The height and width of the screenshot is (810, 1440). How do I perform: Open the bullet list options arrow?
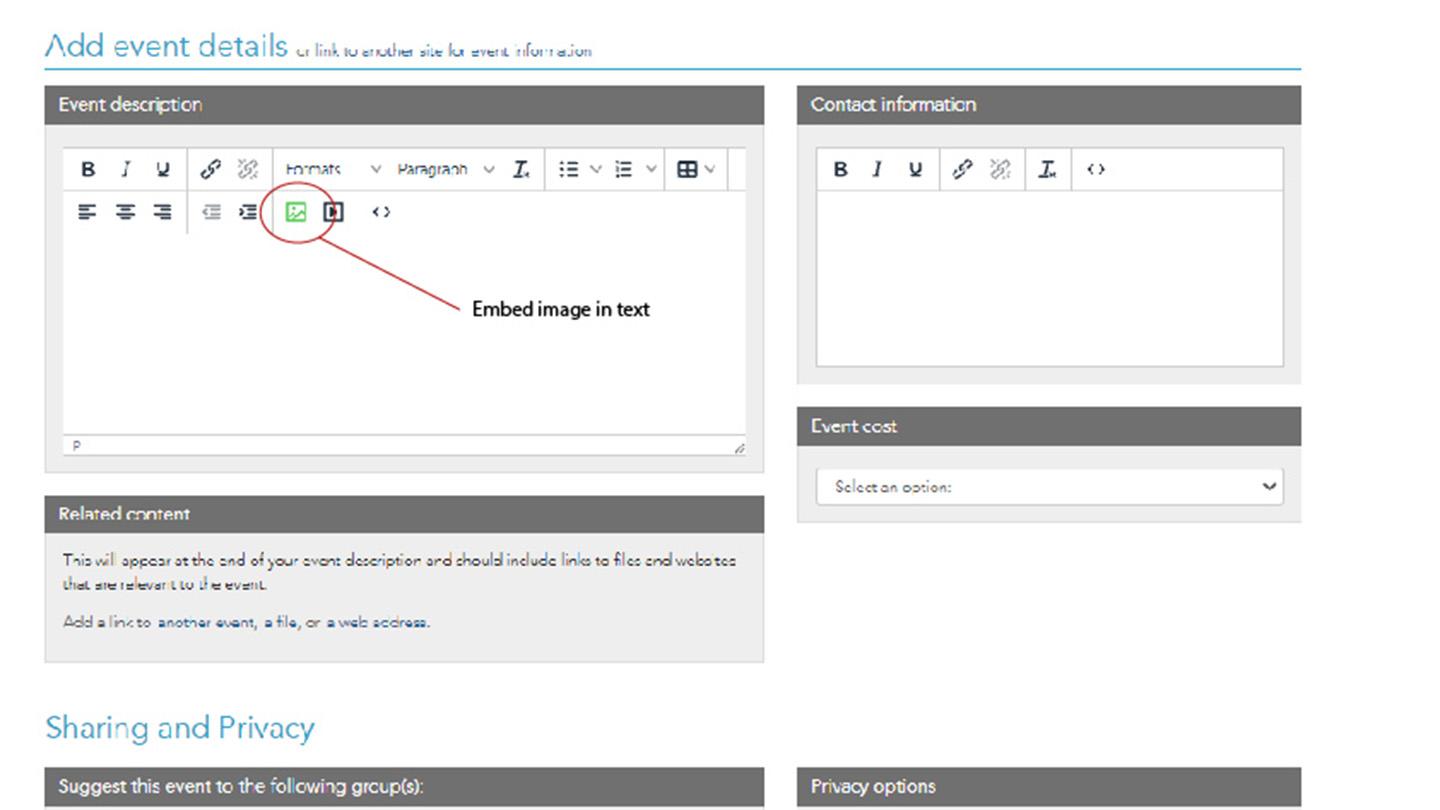point(595,169)
